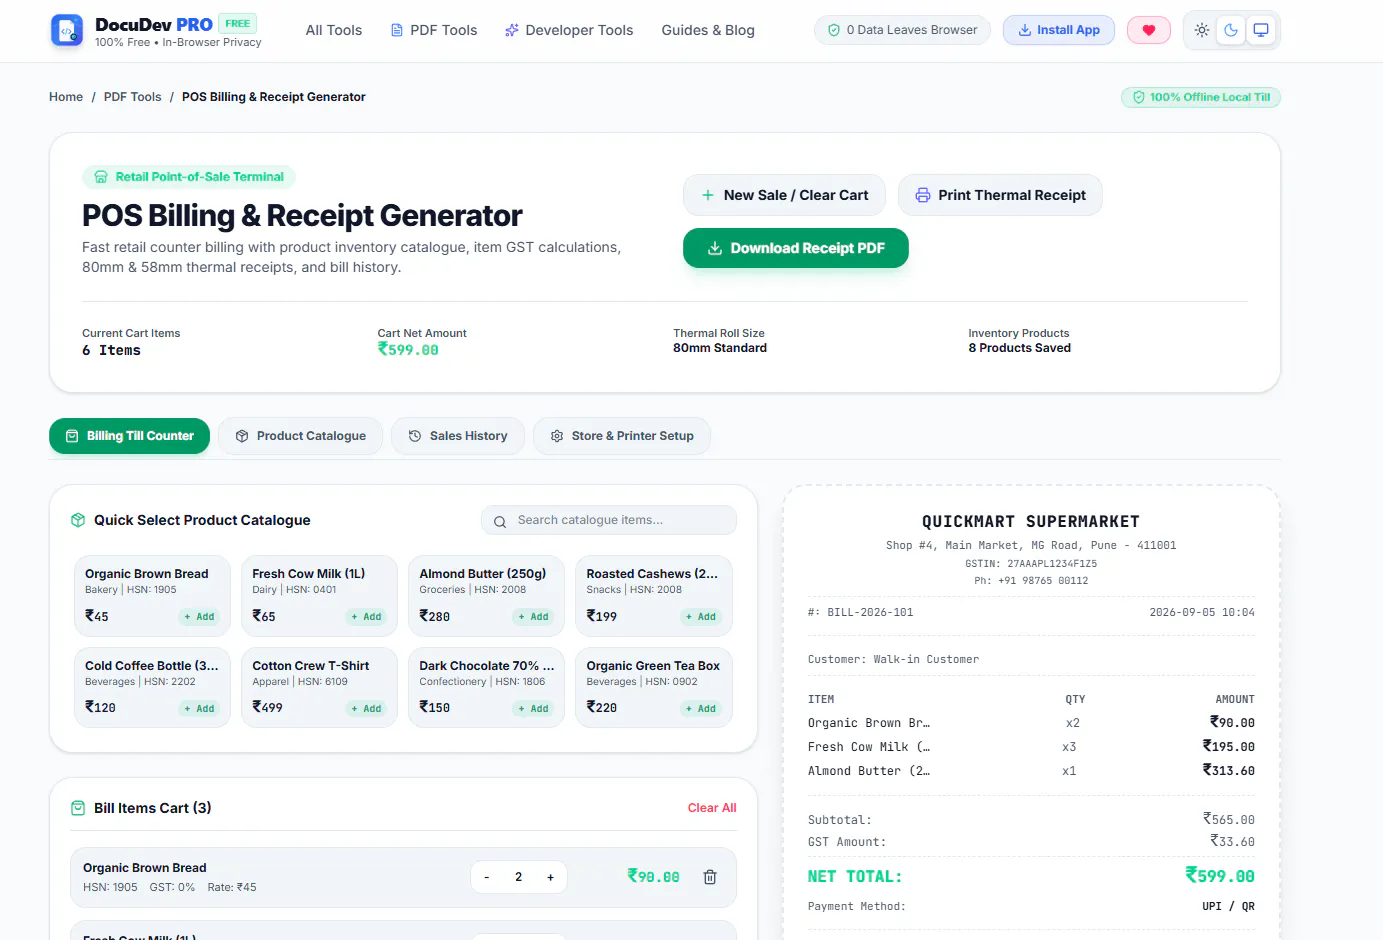The width and height of the screenshot is (1383, 940).
Task: Focus the Search catalogue items field
Action: pyautogui.click(x=609, y=520)
